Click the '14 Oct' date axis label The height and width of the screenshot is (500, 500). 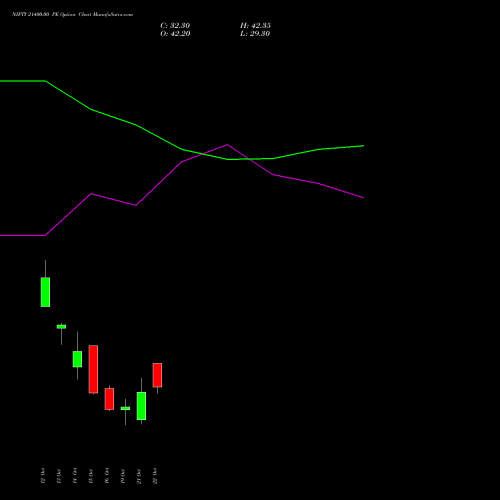pyautogui.click(x=75, y=476)
